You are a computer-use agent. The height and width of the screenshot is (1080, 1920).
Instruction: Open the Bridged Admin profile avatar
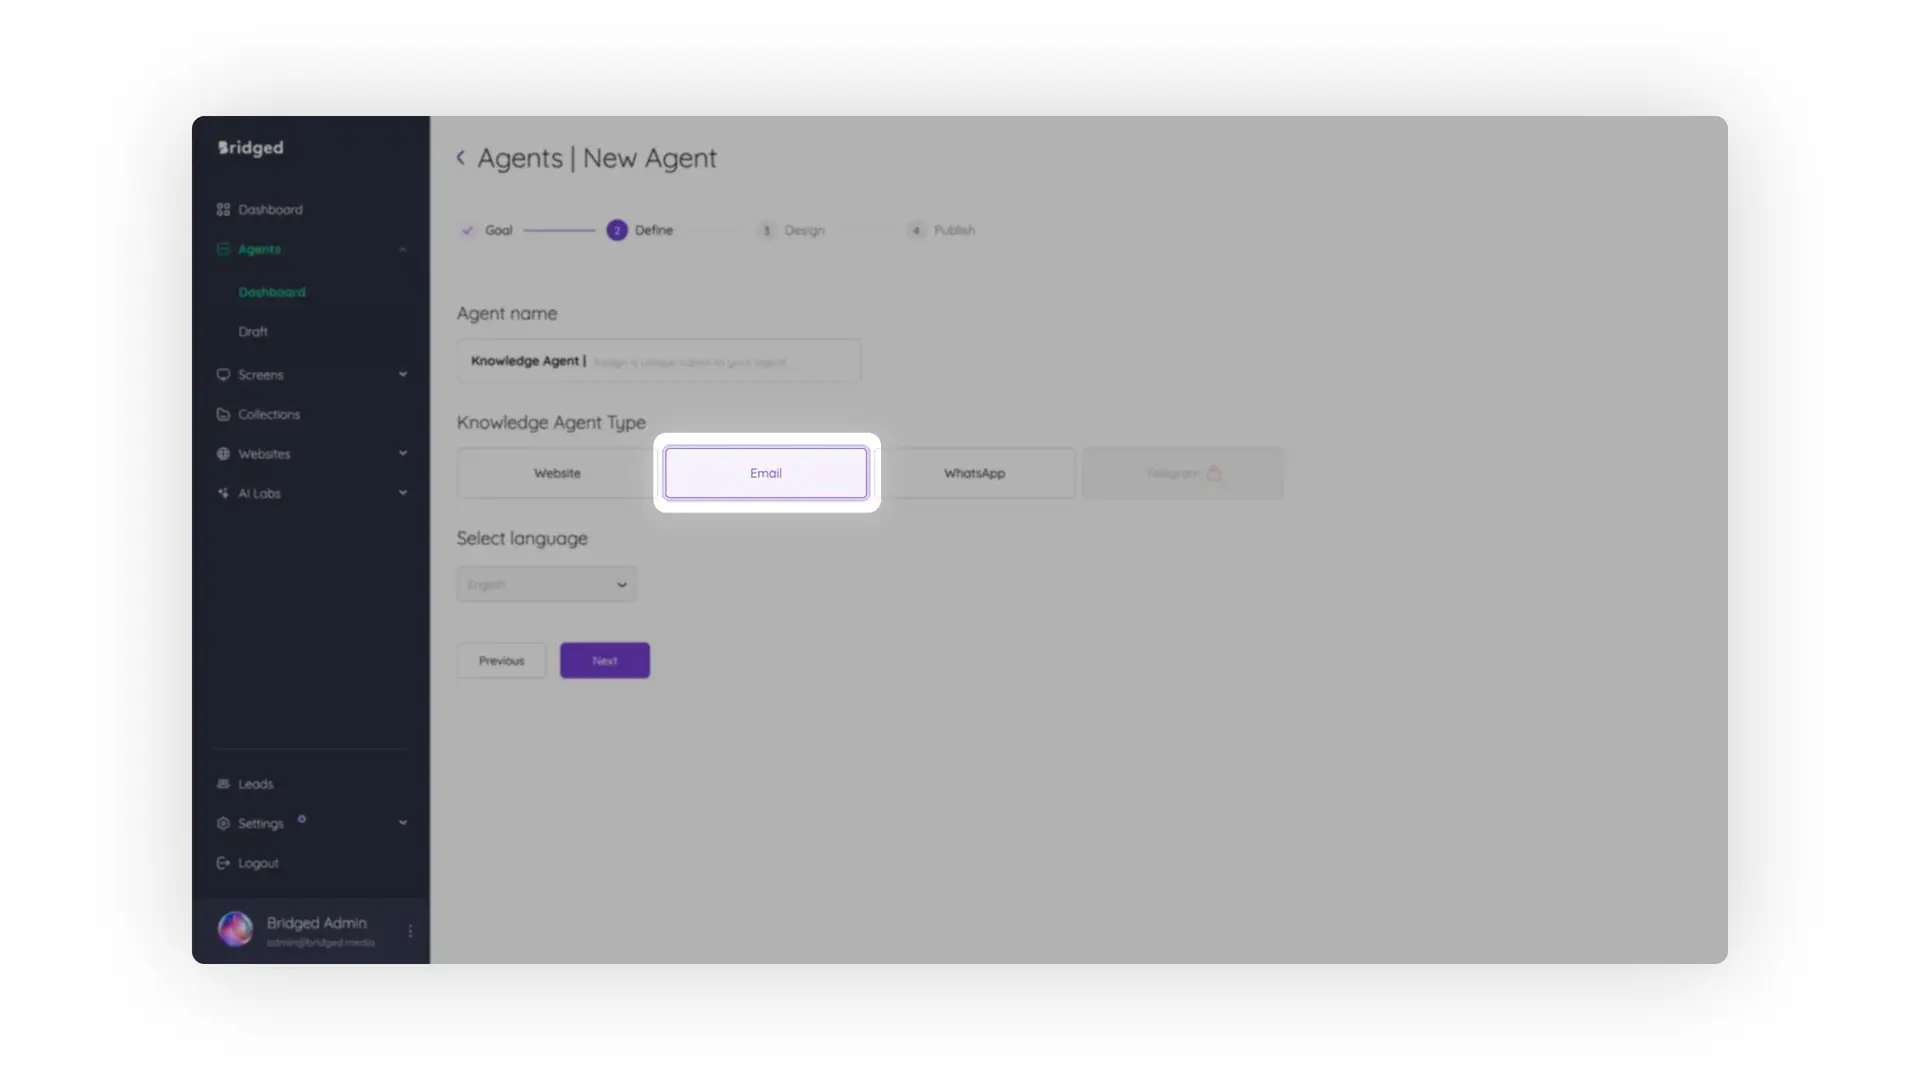coord(234,929)
